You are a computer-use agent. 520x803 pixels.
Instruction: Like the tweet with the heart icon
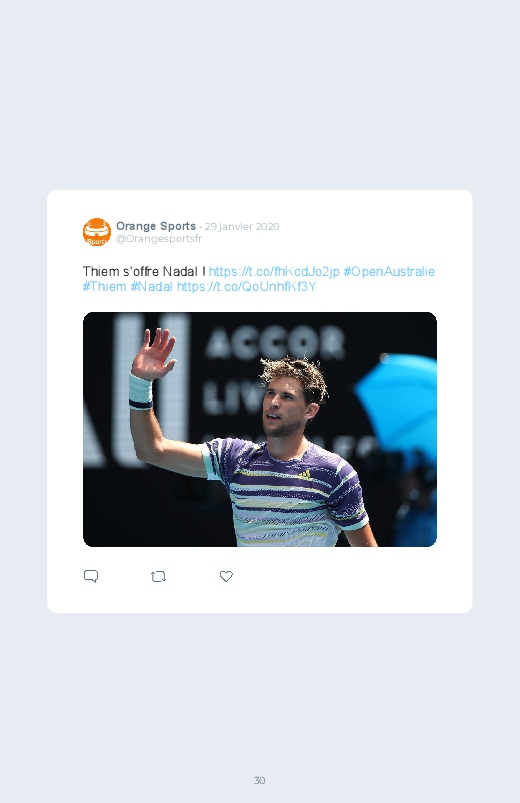pos(226,576)
